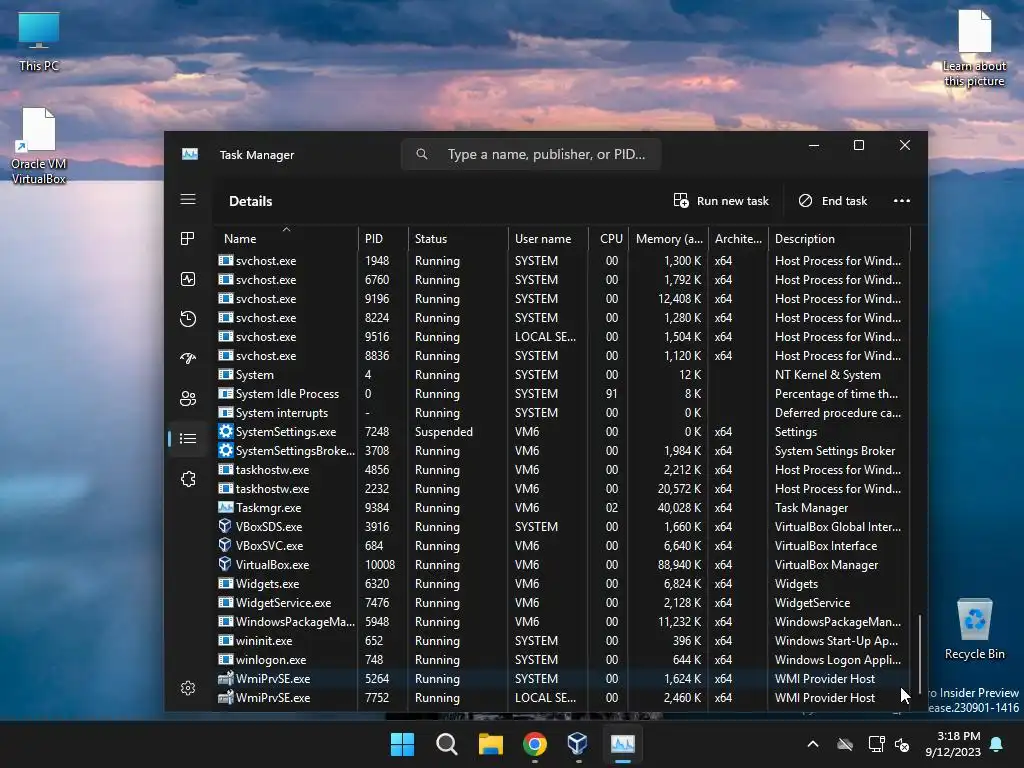Open the Performance page icon

point(188,279)
